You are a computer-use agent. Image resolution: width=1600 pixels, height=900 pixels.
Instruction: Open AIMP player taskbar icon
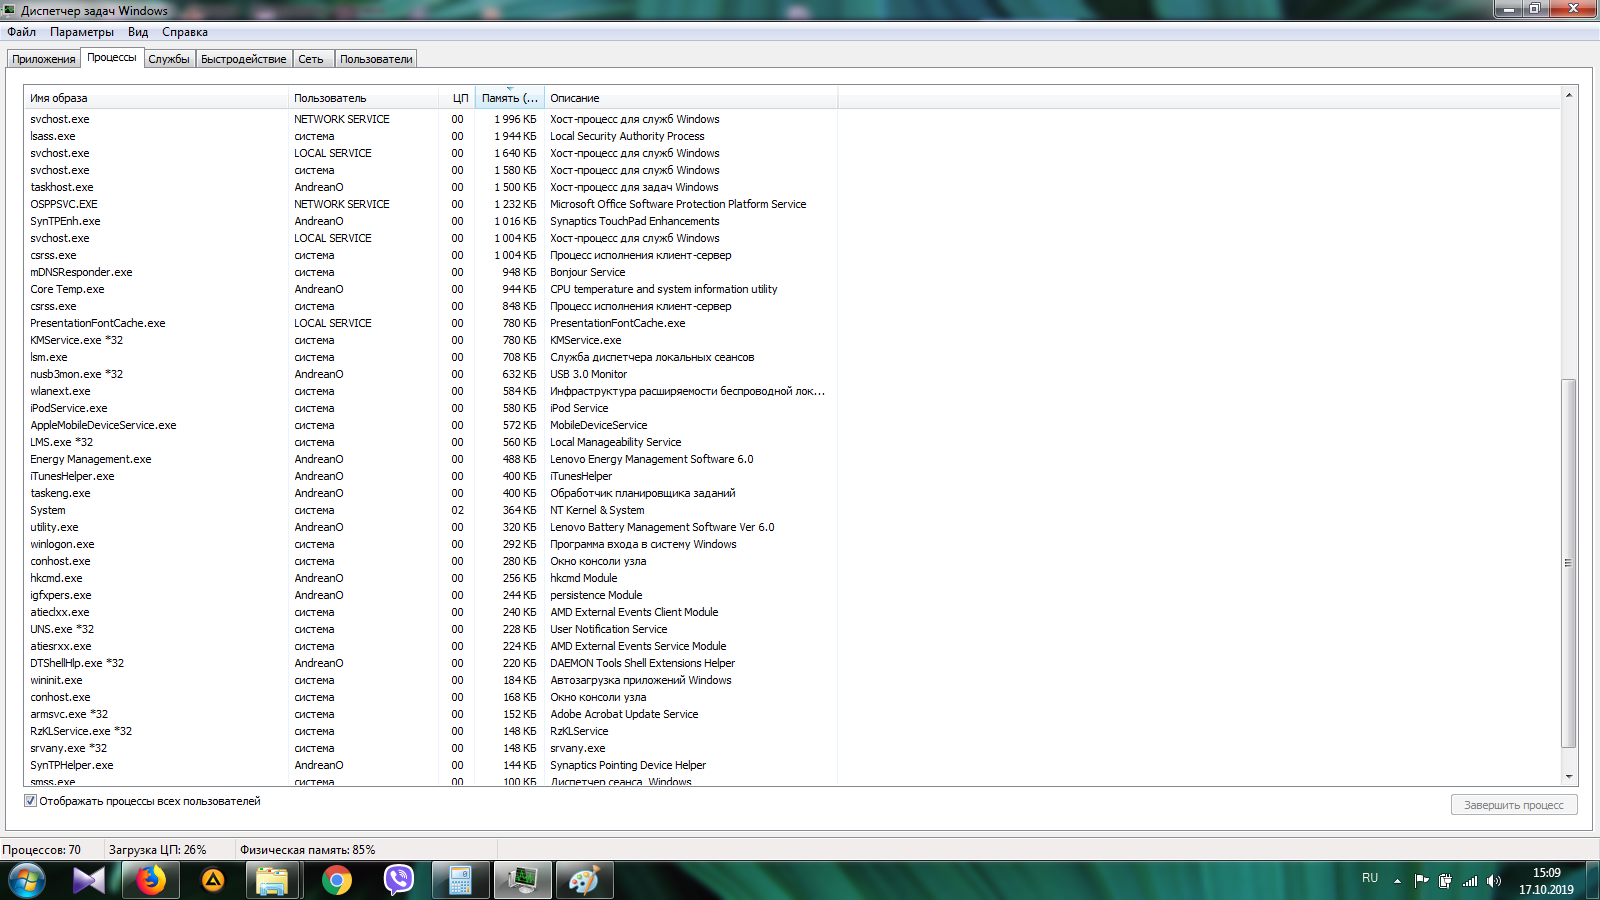(213, 881)
